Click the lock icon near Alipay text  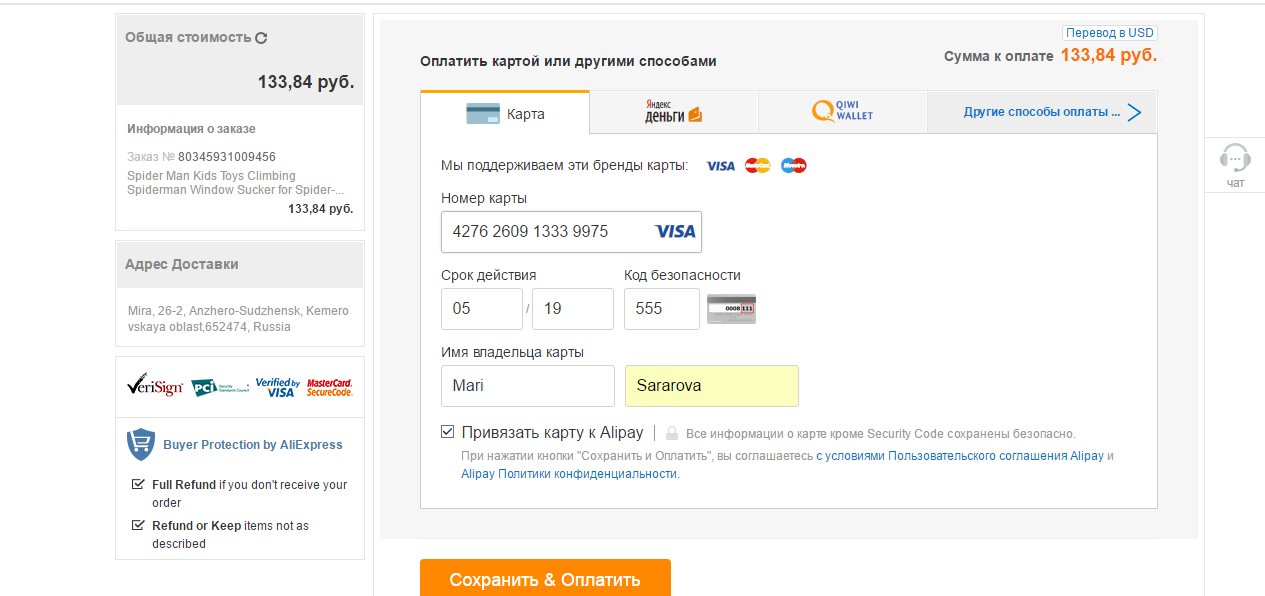coord(672,434)
